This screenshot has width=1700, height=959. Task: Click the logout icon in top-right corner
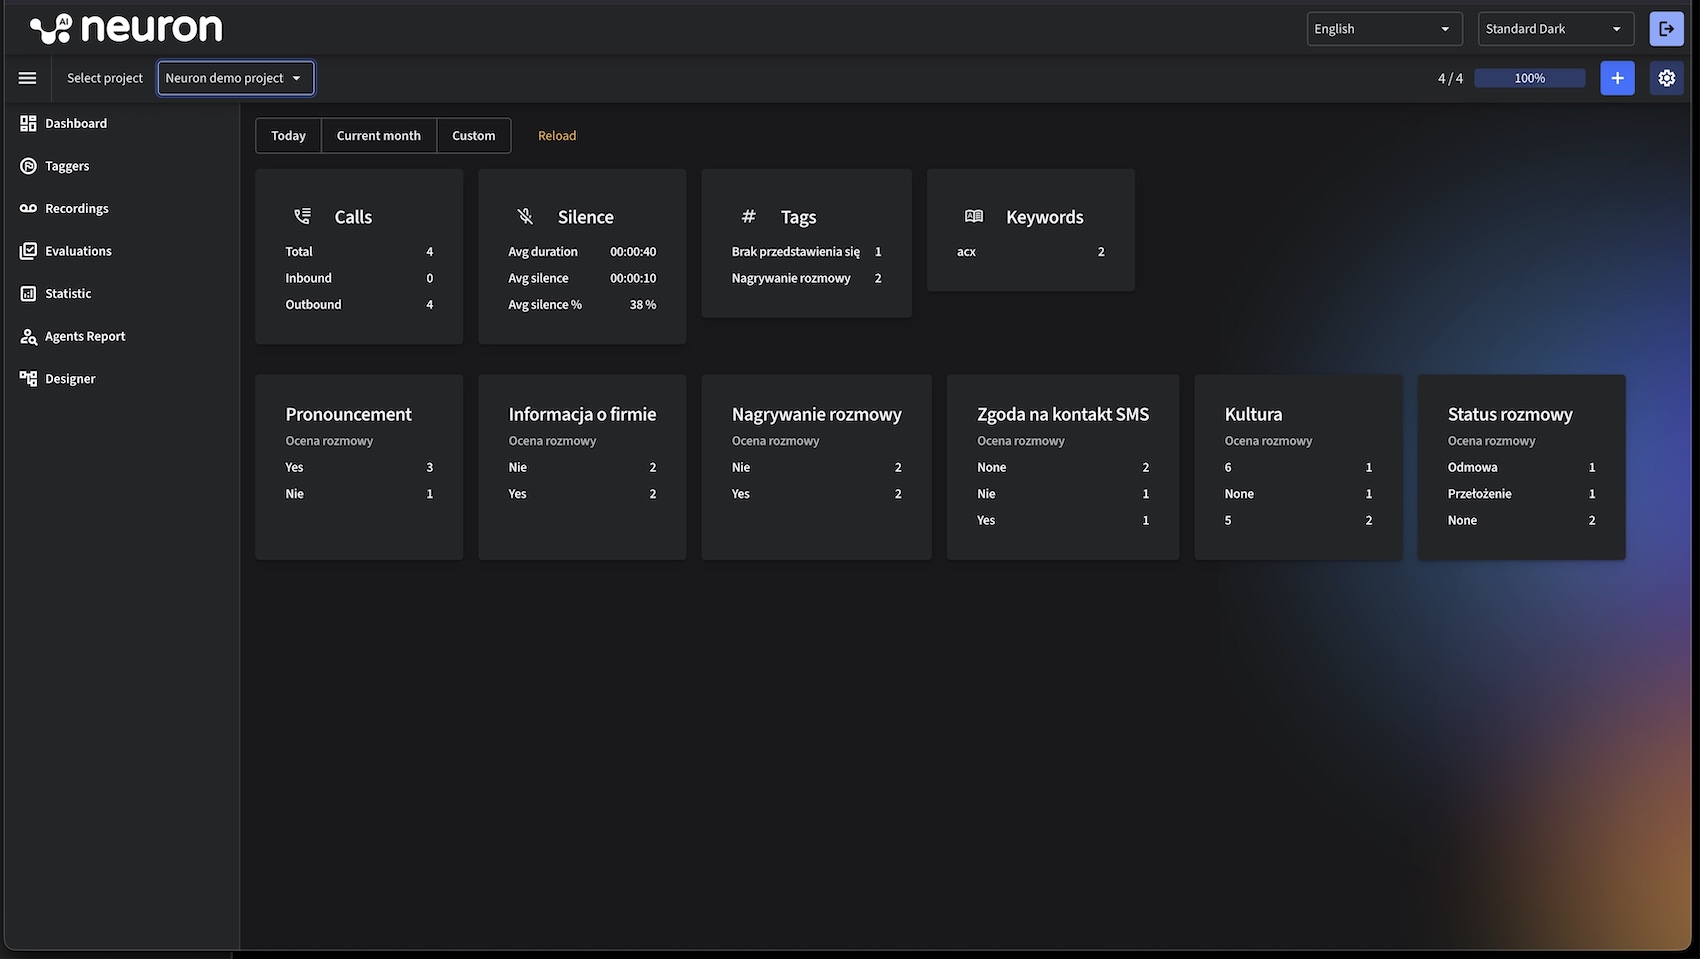coord(1665,29)
